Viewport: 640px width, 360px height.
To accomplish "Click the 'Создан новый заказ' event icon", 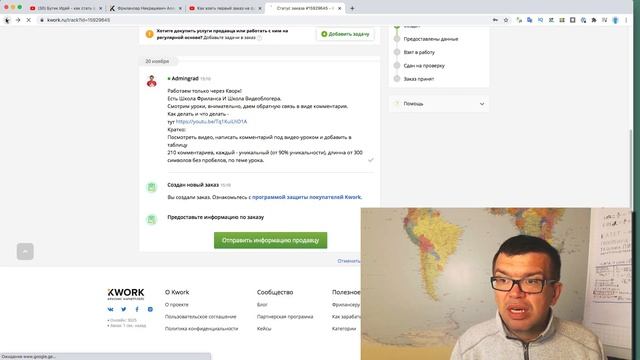I will click(x=151, y=187).
